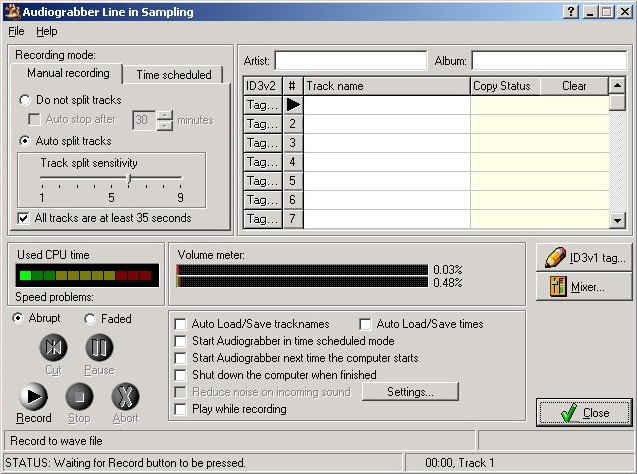Click the ID3v2 column header
The height and width of the screenshot is (474, 637).
point(263,86)
